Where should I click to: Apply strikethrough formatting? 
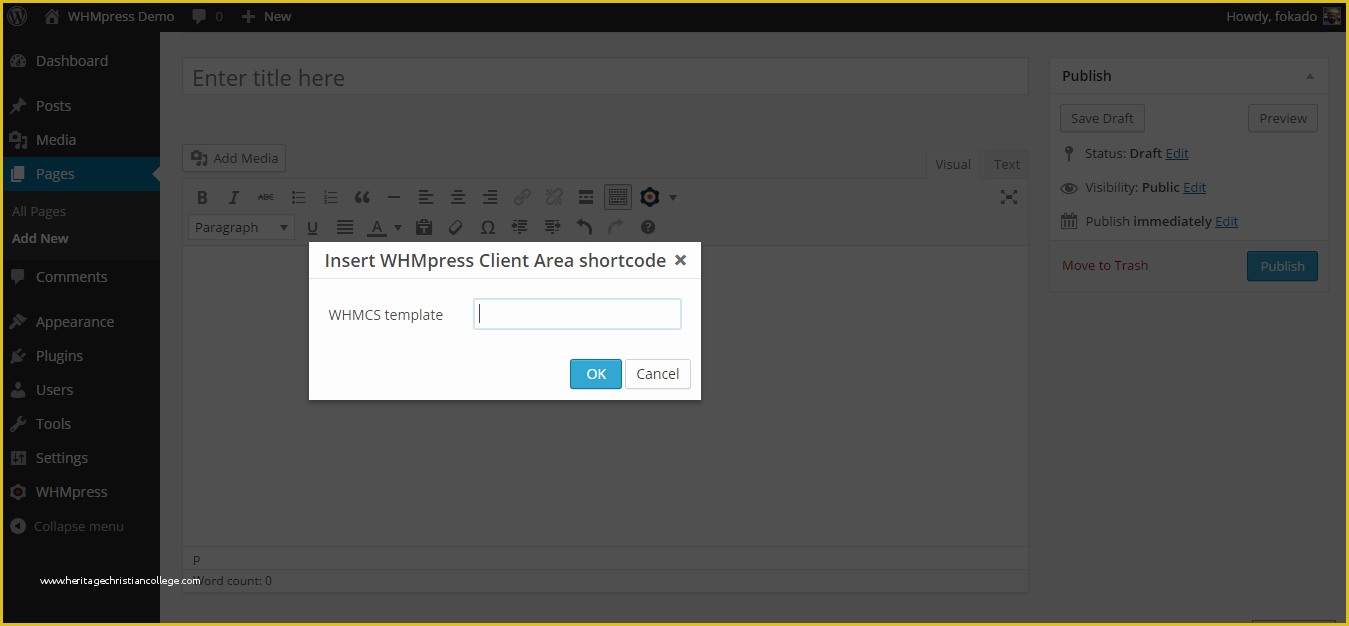coord(266,197)
